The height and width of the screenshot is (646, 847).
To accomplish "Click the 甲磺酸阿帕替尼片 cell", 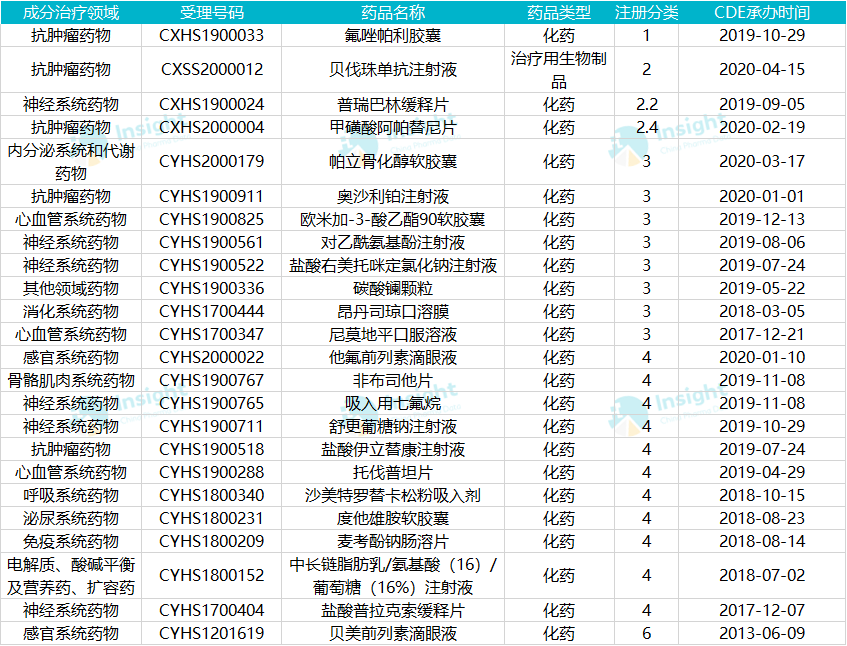I will [393, 127].
